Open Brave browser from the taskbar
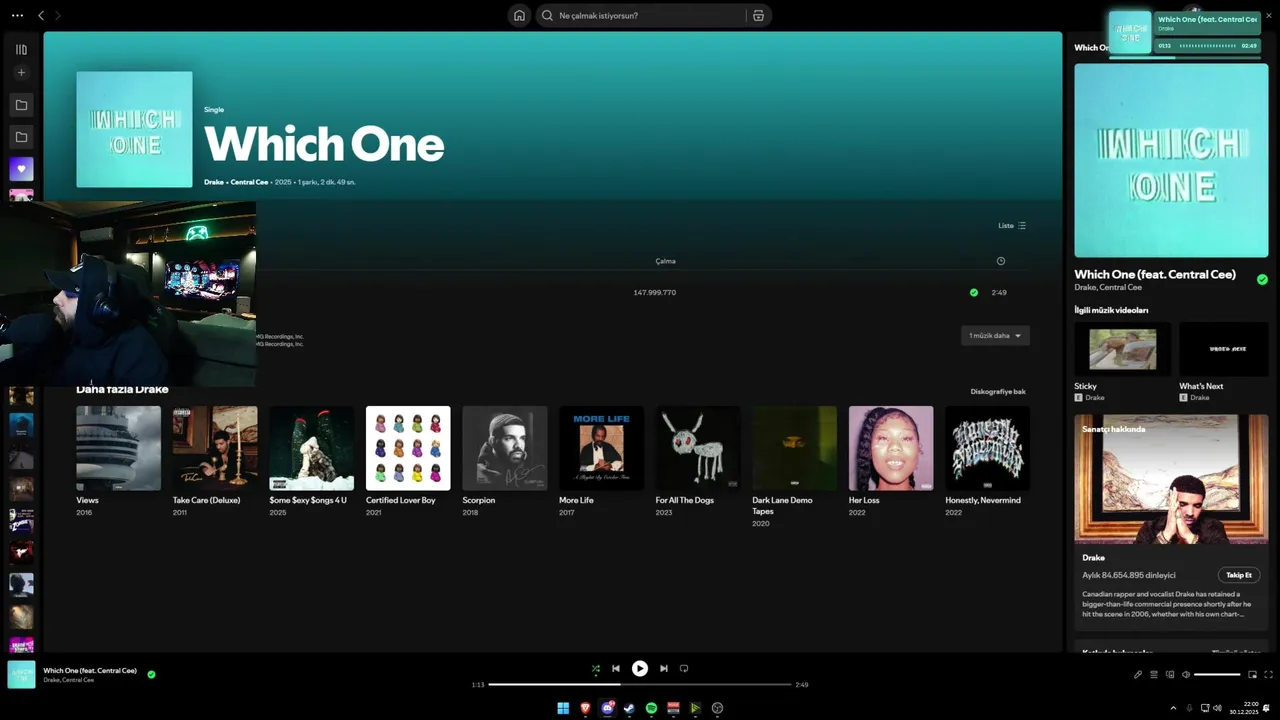Screen dimensions: 1280x720 tap(585, 708)
